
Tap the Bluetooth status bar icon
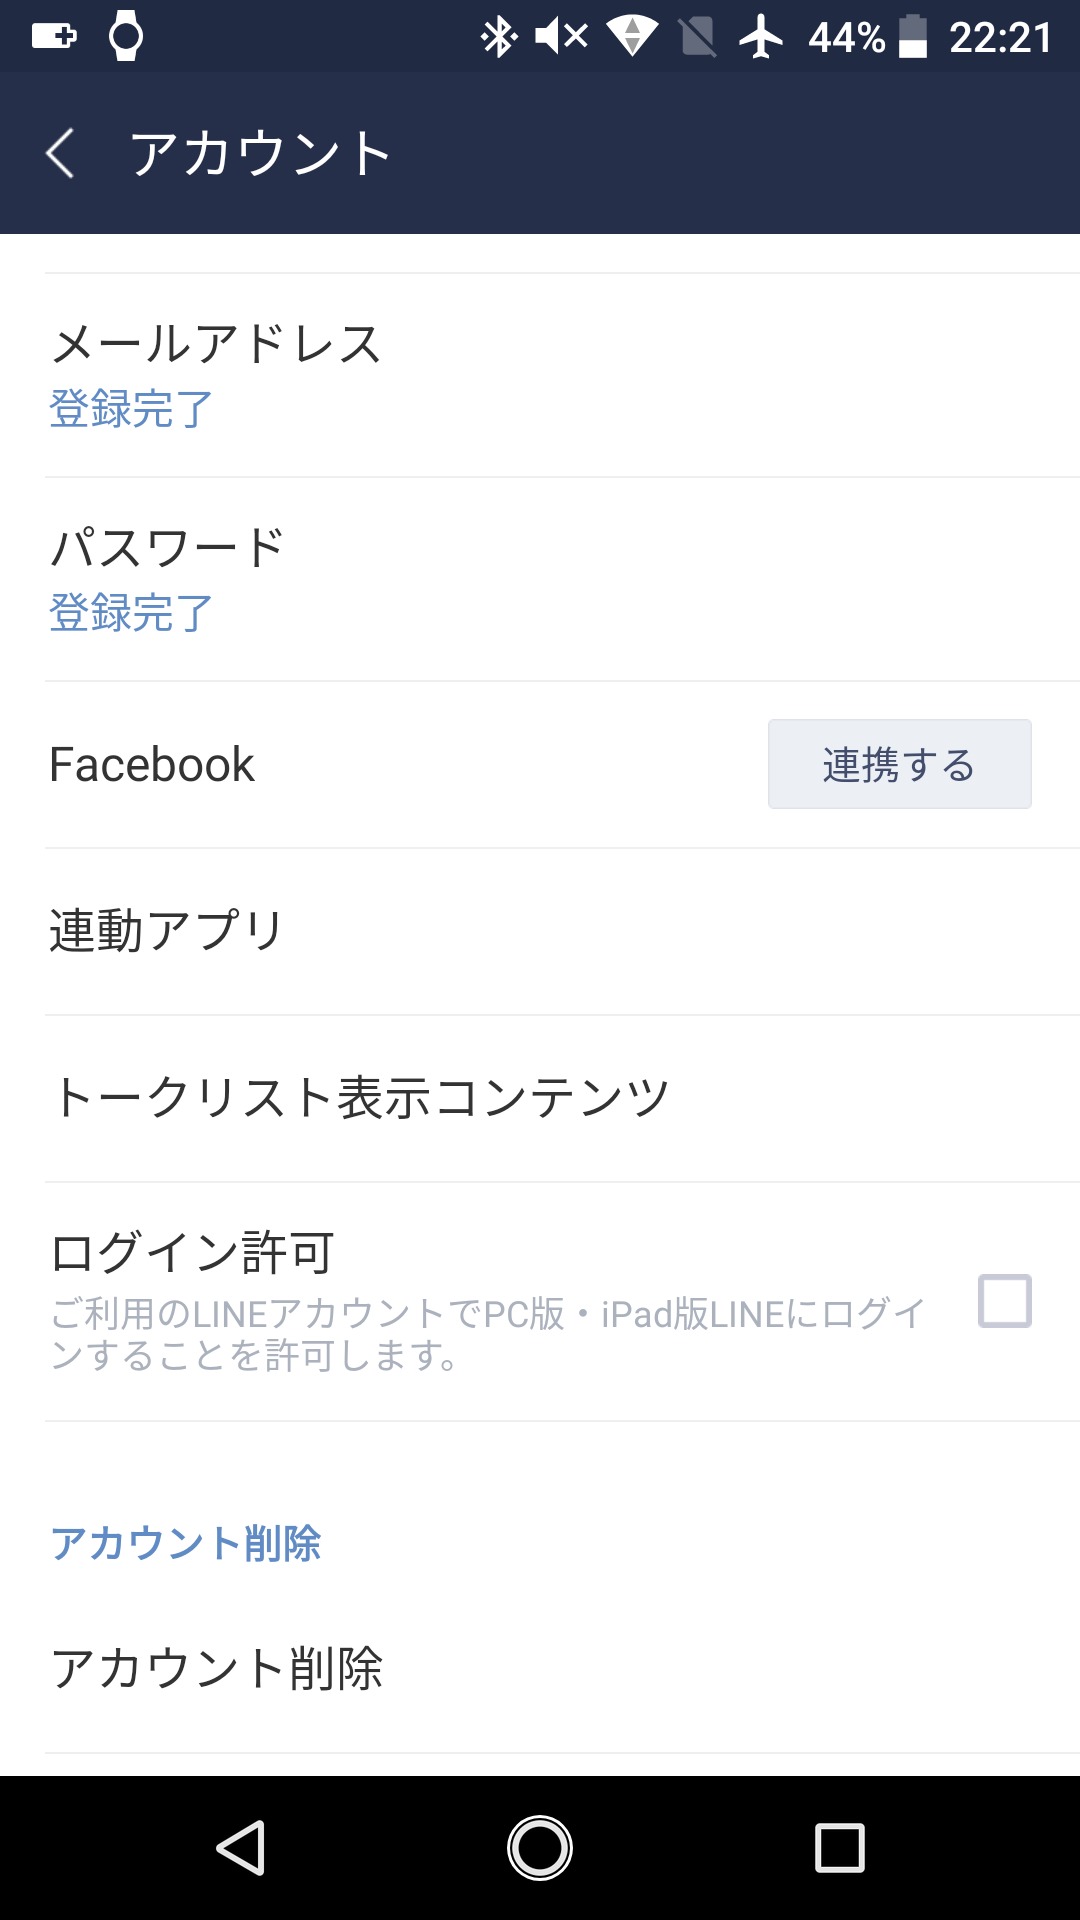[x=497, y=38]
